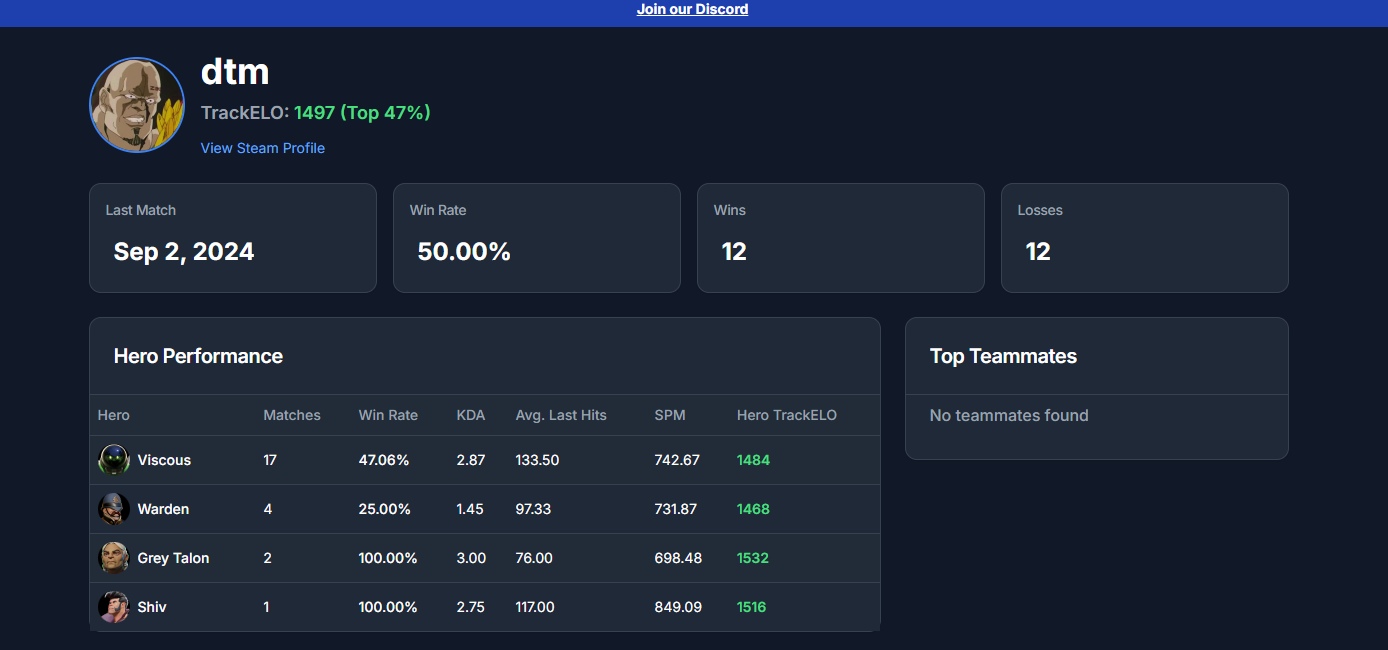Open the Join our Discord link
This screenshot has width=1388, height=650.
(x=692, y=9)
